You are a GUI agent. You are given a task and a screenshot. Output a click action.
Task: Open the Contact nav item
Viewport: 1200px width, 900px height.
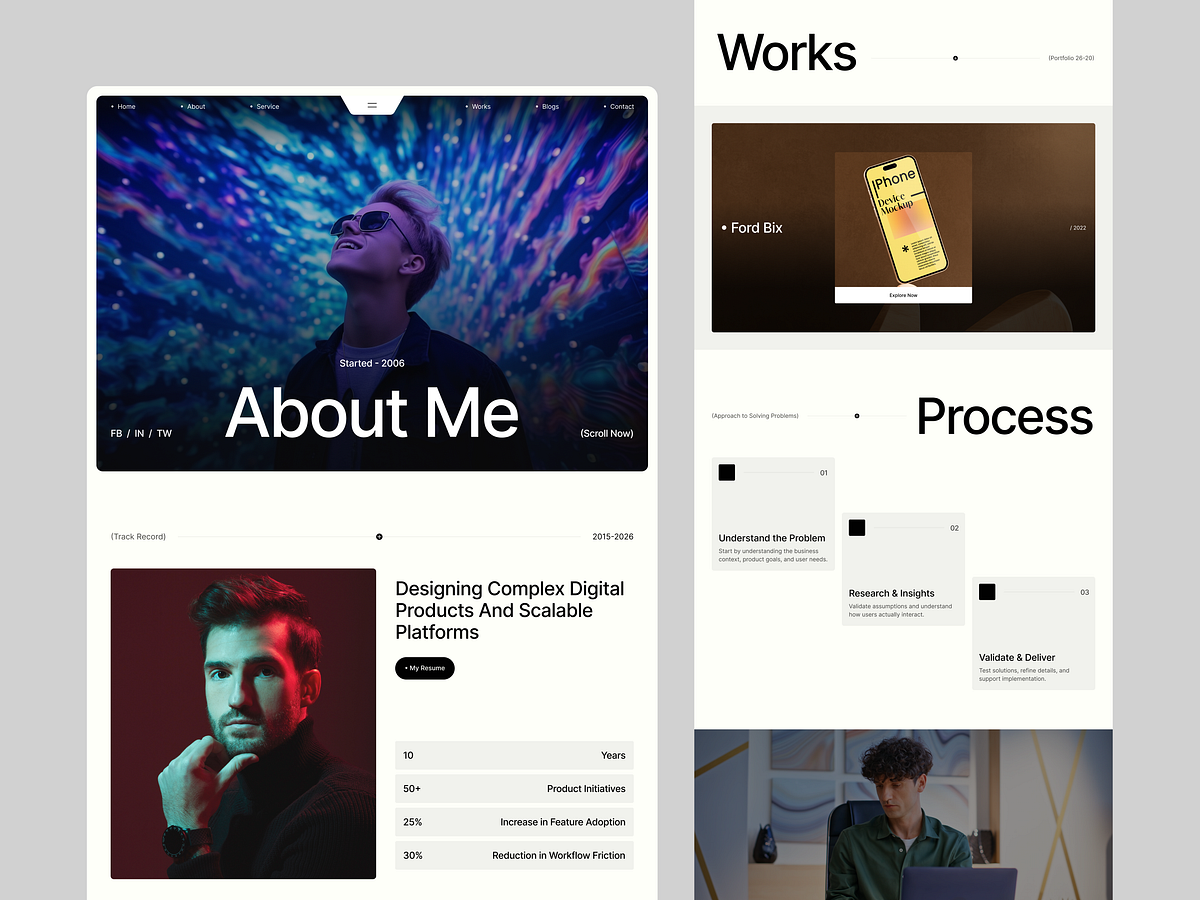pos(619,106)
